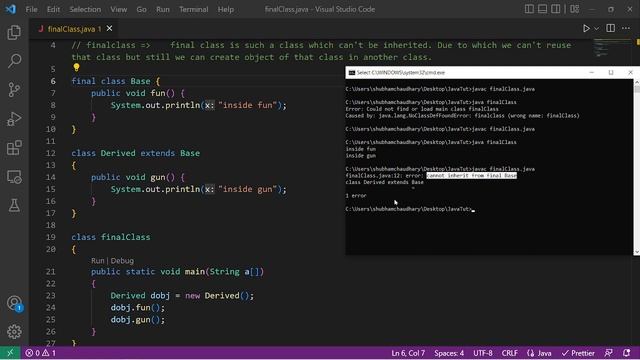Show errors and warnings in status bar
This screenshot has height=360, width=640.
tap(40, 353)
